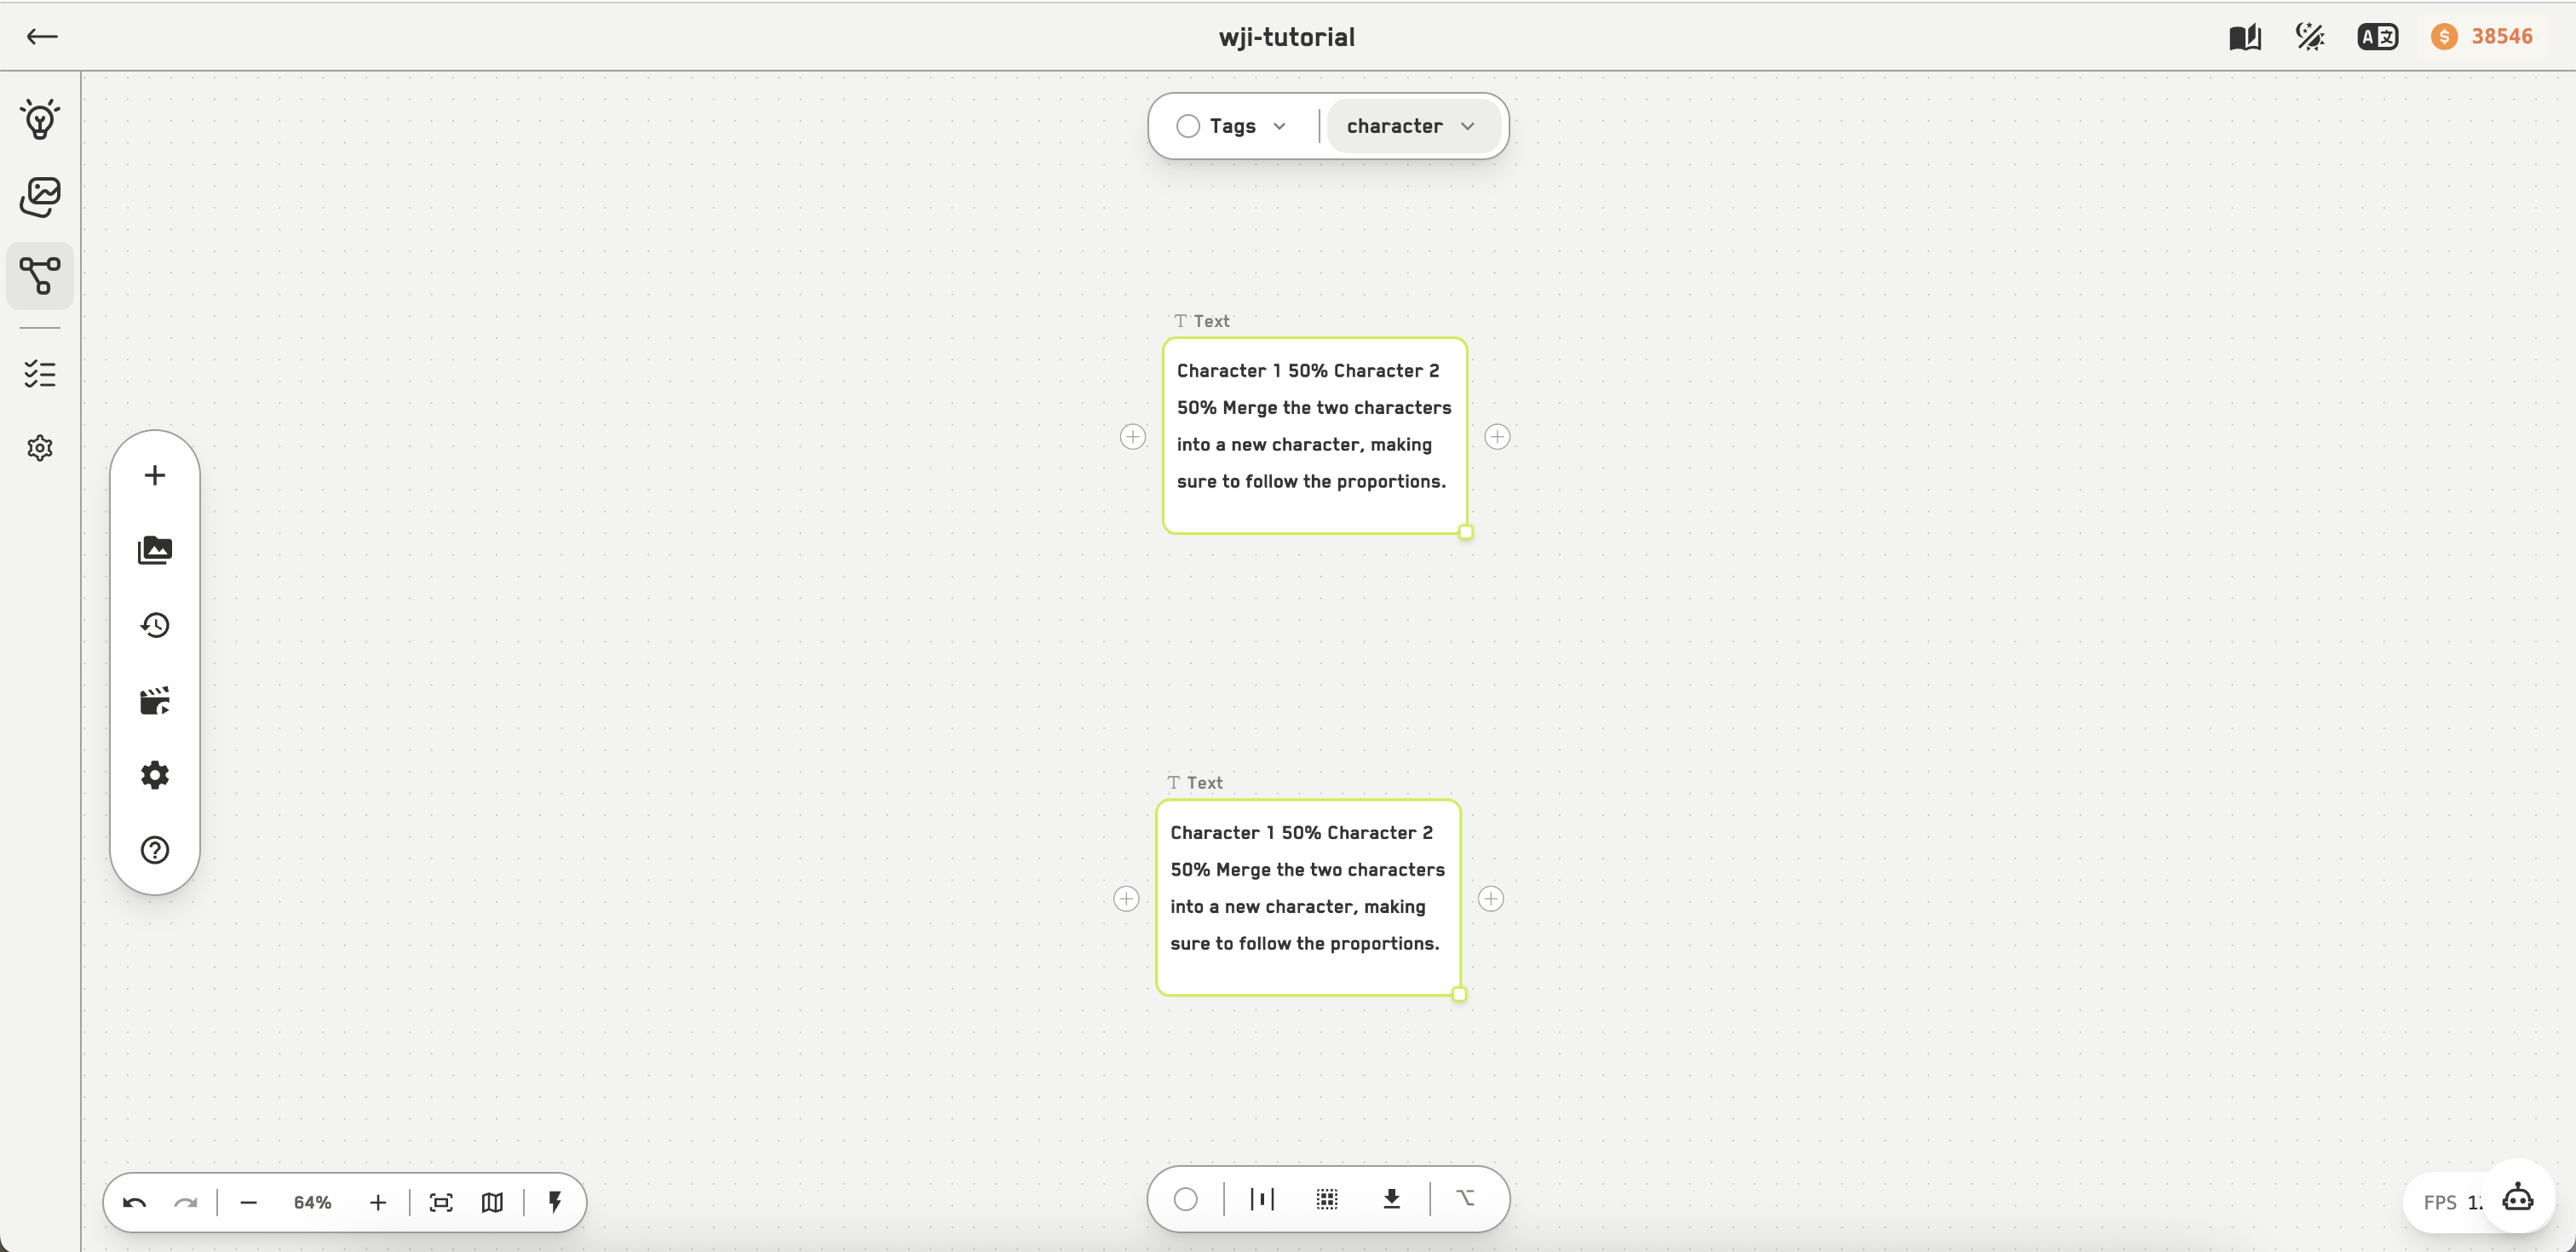Click the align distribute icon in bottom toolbar
The image size is (2576, 1252).
point(1262,1199)
